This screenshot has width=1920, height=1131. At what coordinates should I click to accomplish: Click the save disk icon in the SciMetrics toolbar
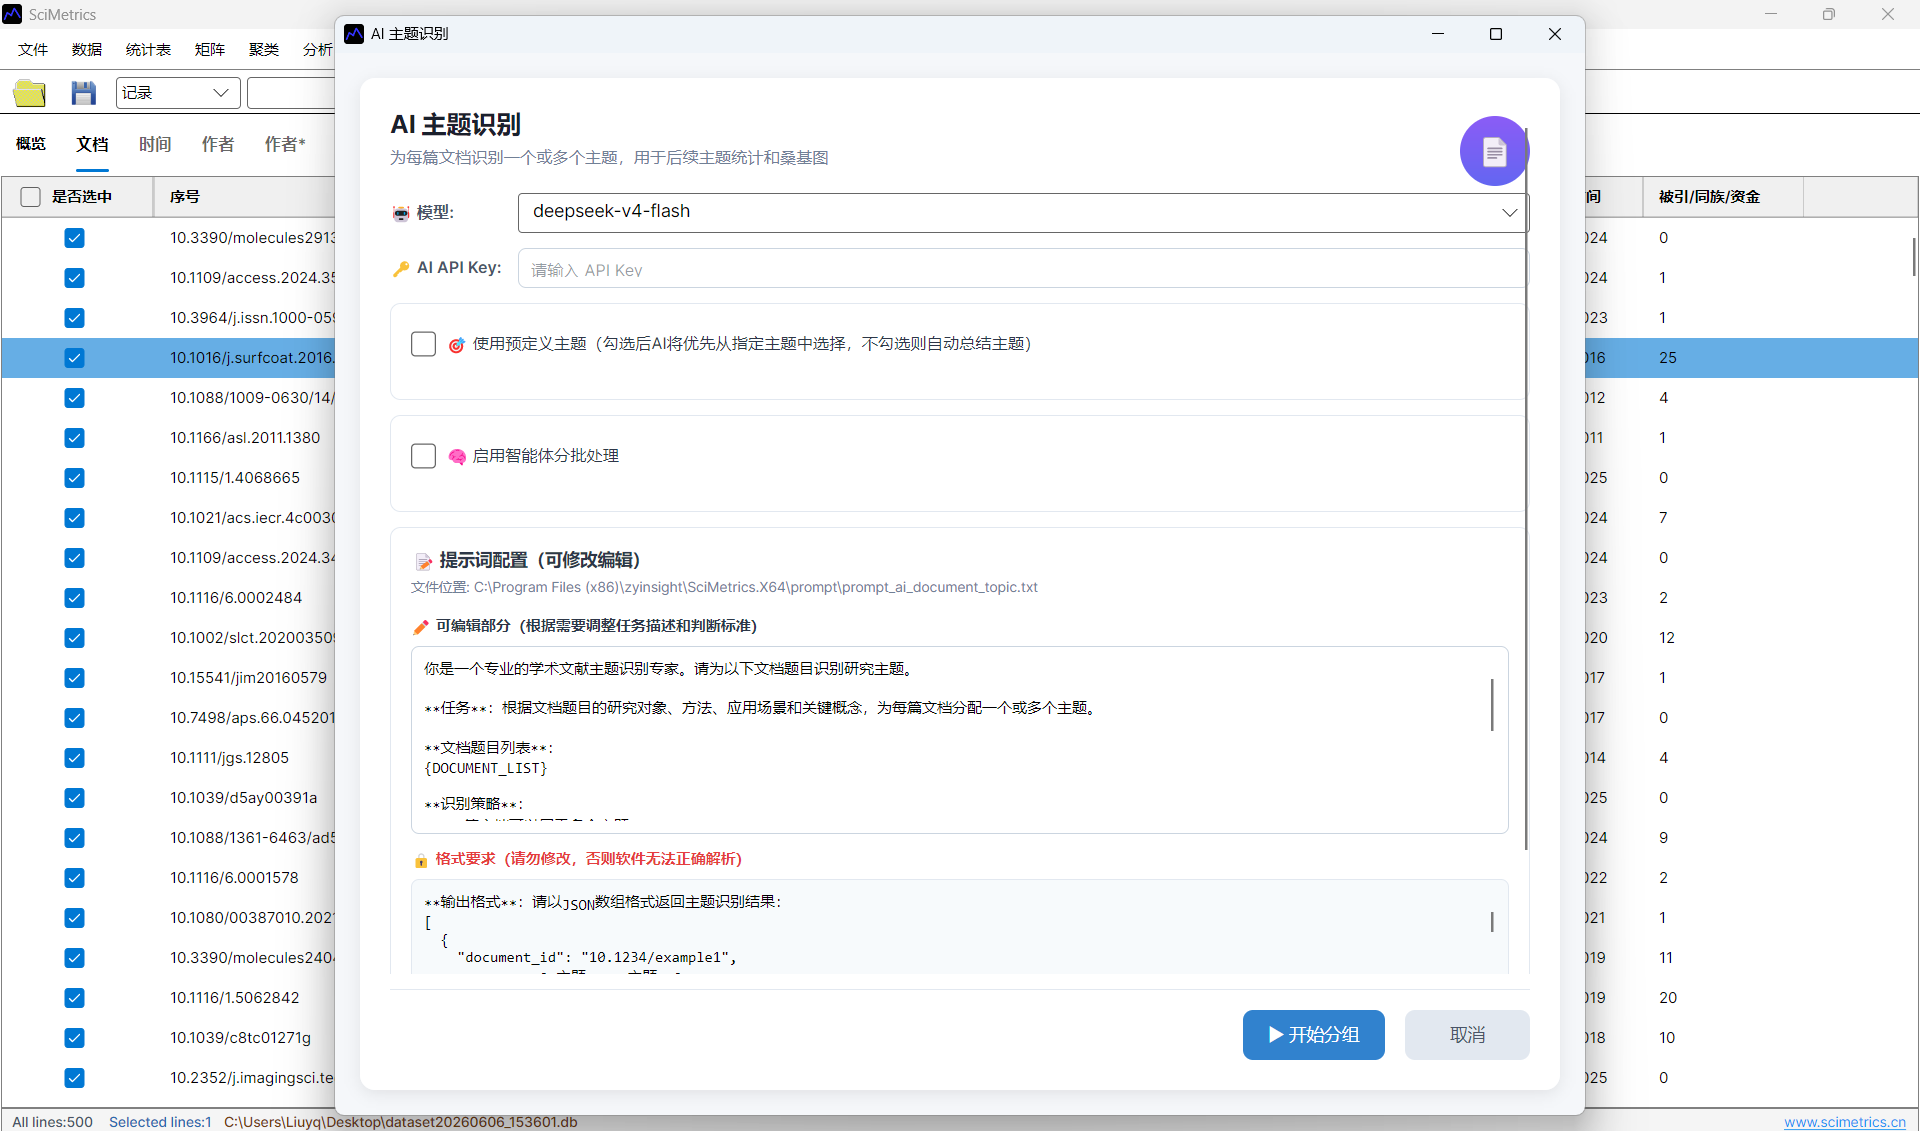[83, 93]
